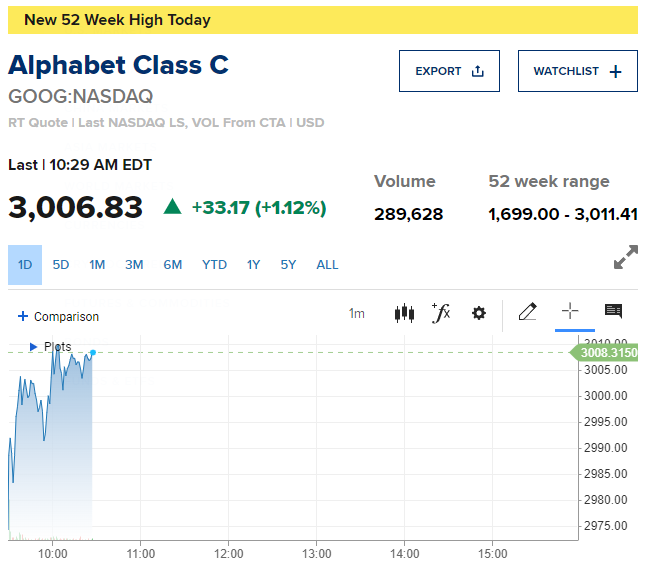Select the 1D range toggle
The height and width of the screenshot is (571, 647).
25,264
